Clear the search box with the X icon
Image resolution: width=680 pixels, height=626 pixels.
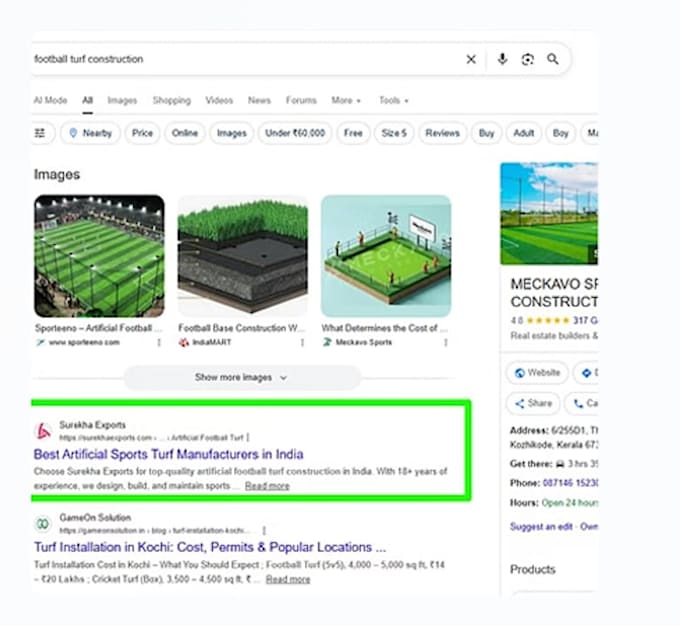coord(471,59)
